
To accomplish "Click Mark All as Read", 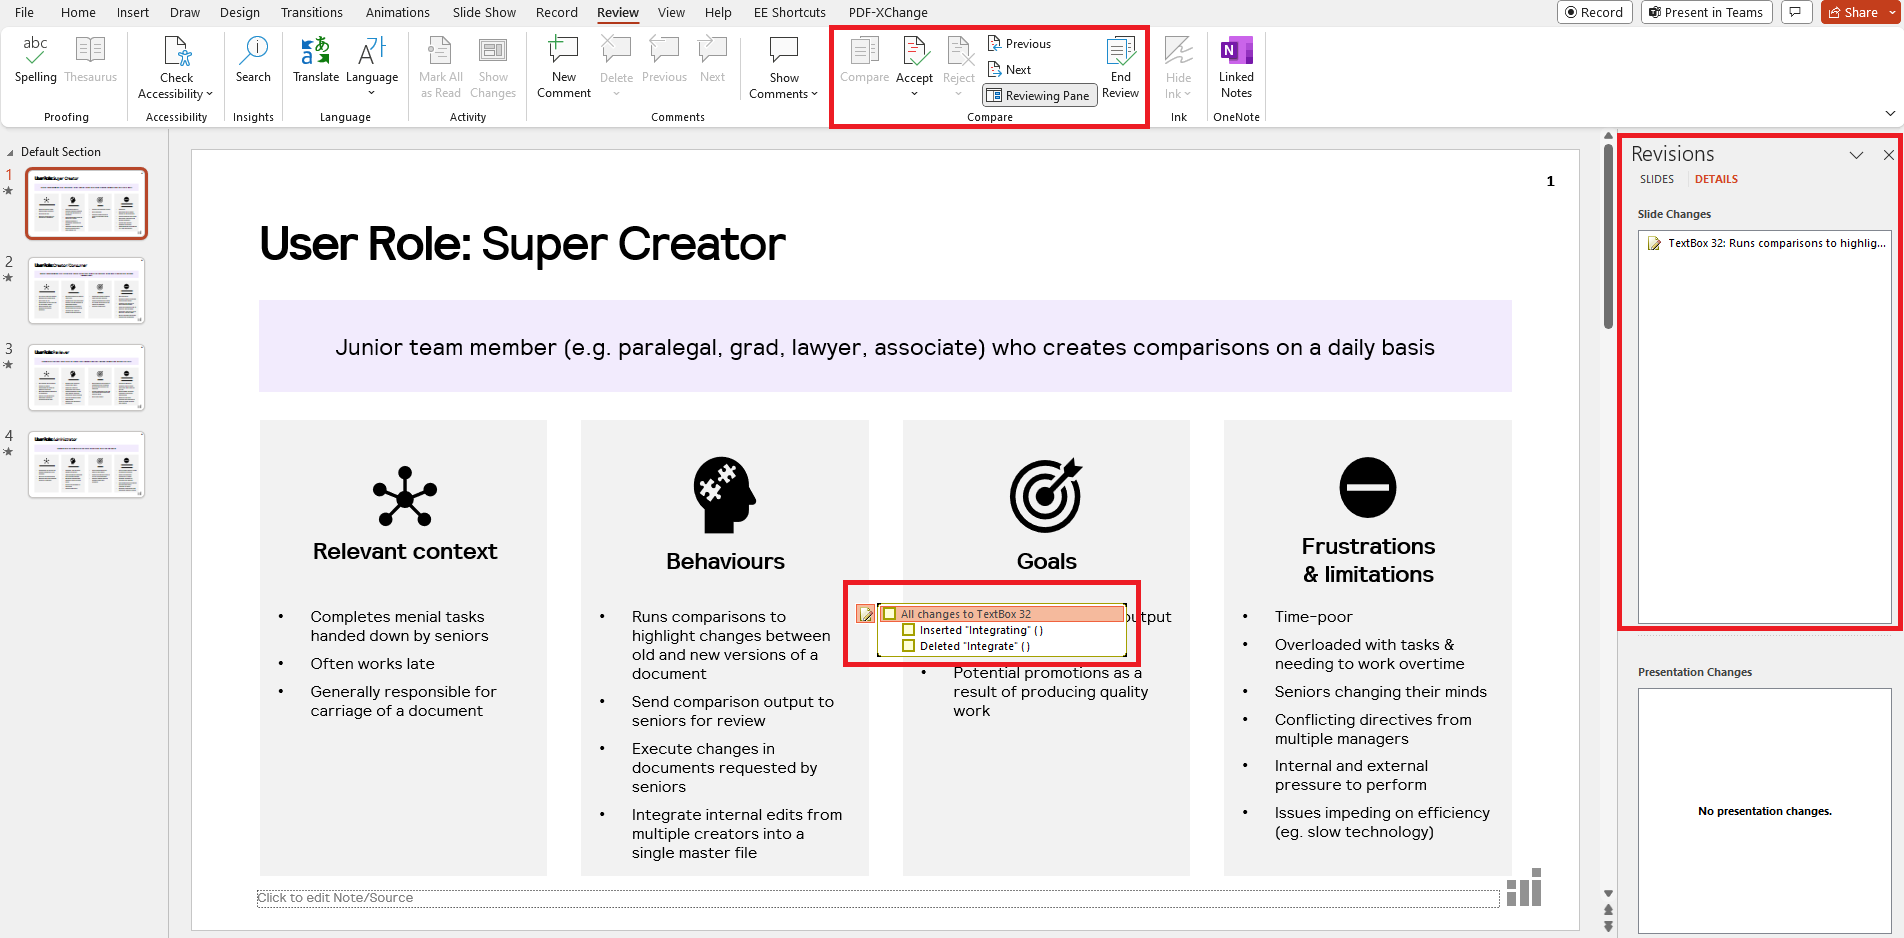I will pyautogui.click(x=440, y=67).
